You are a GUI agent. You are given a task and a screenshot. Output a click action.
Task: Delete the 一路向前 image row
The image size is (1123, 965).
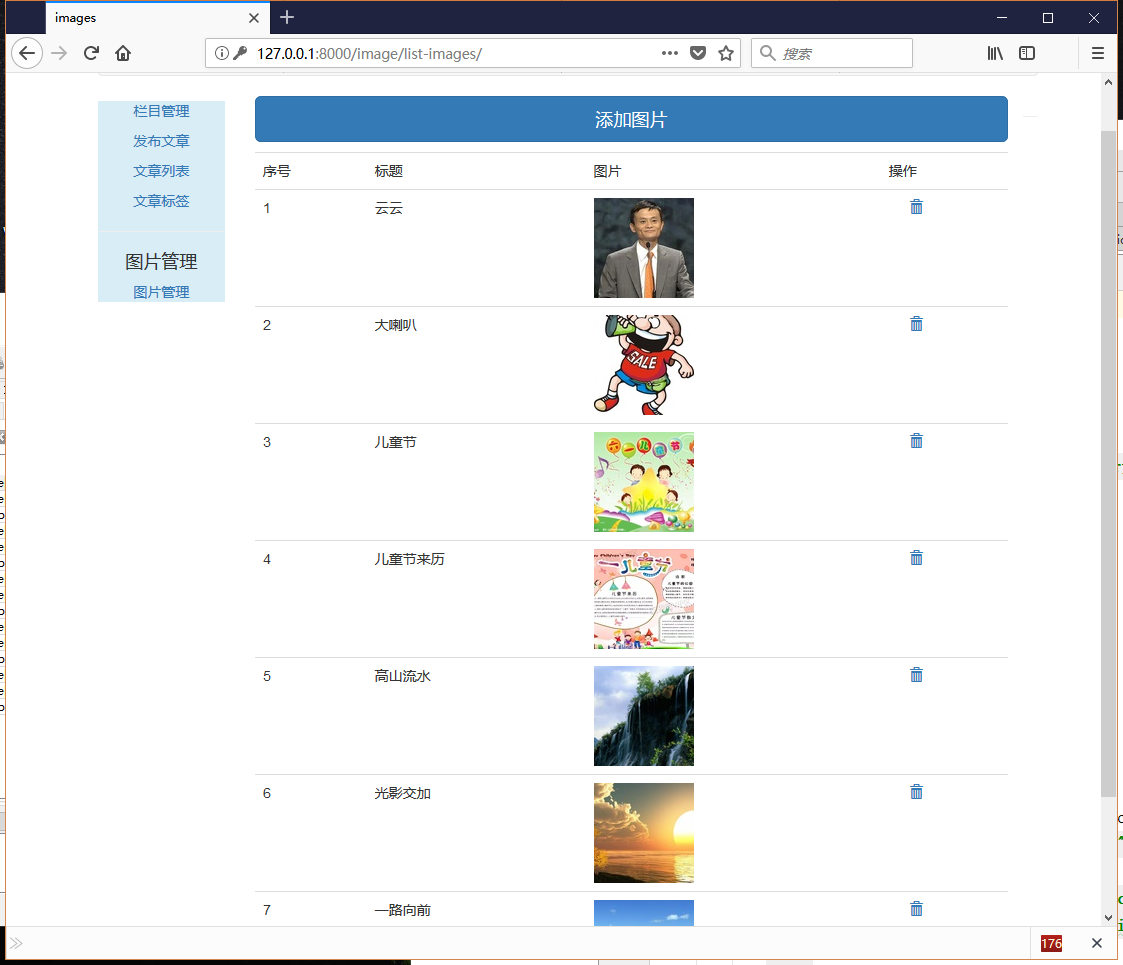[x=916, y=908]
